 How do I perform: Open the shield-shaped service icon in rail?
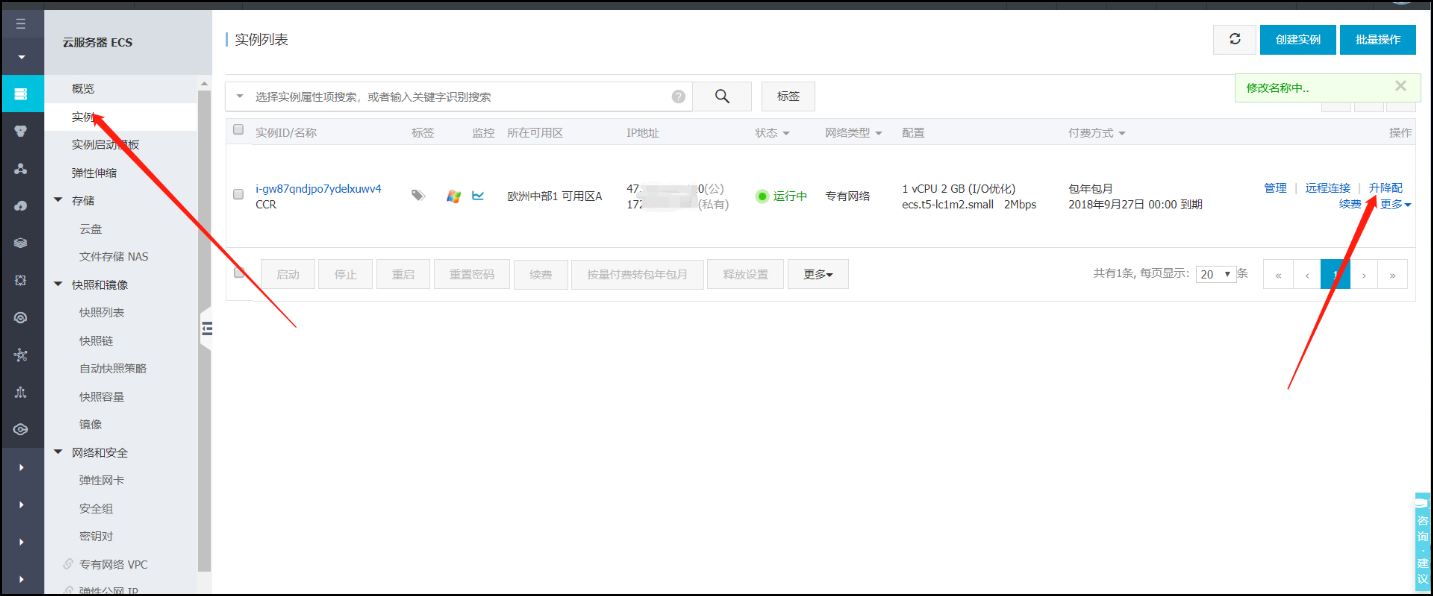tap(21, 131)
